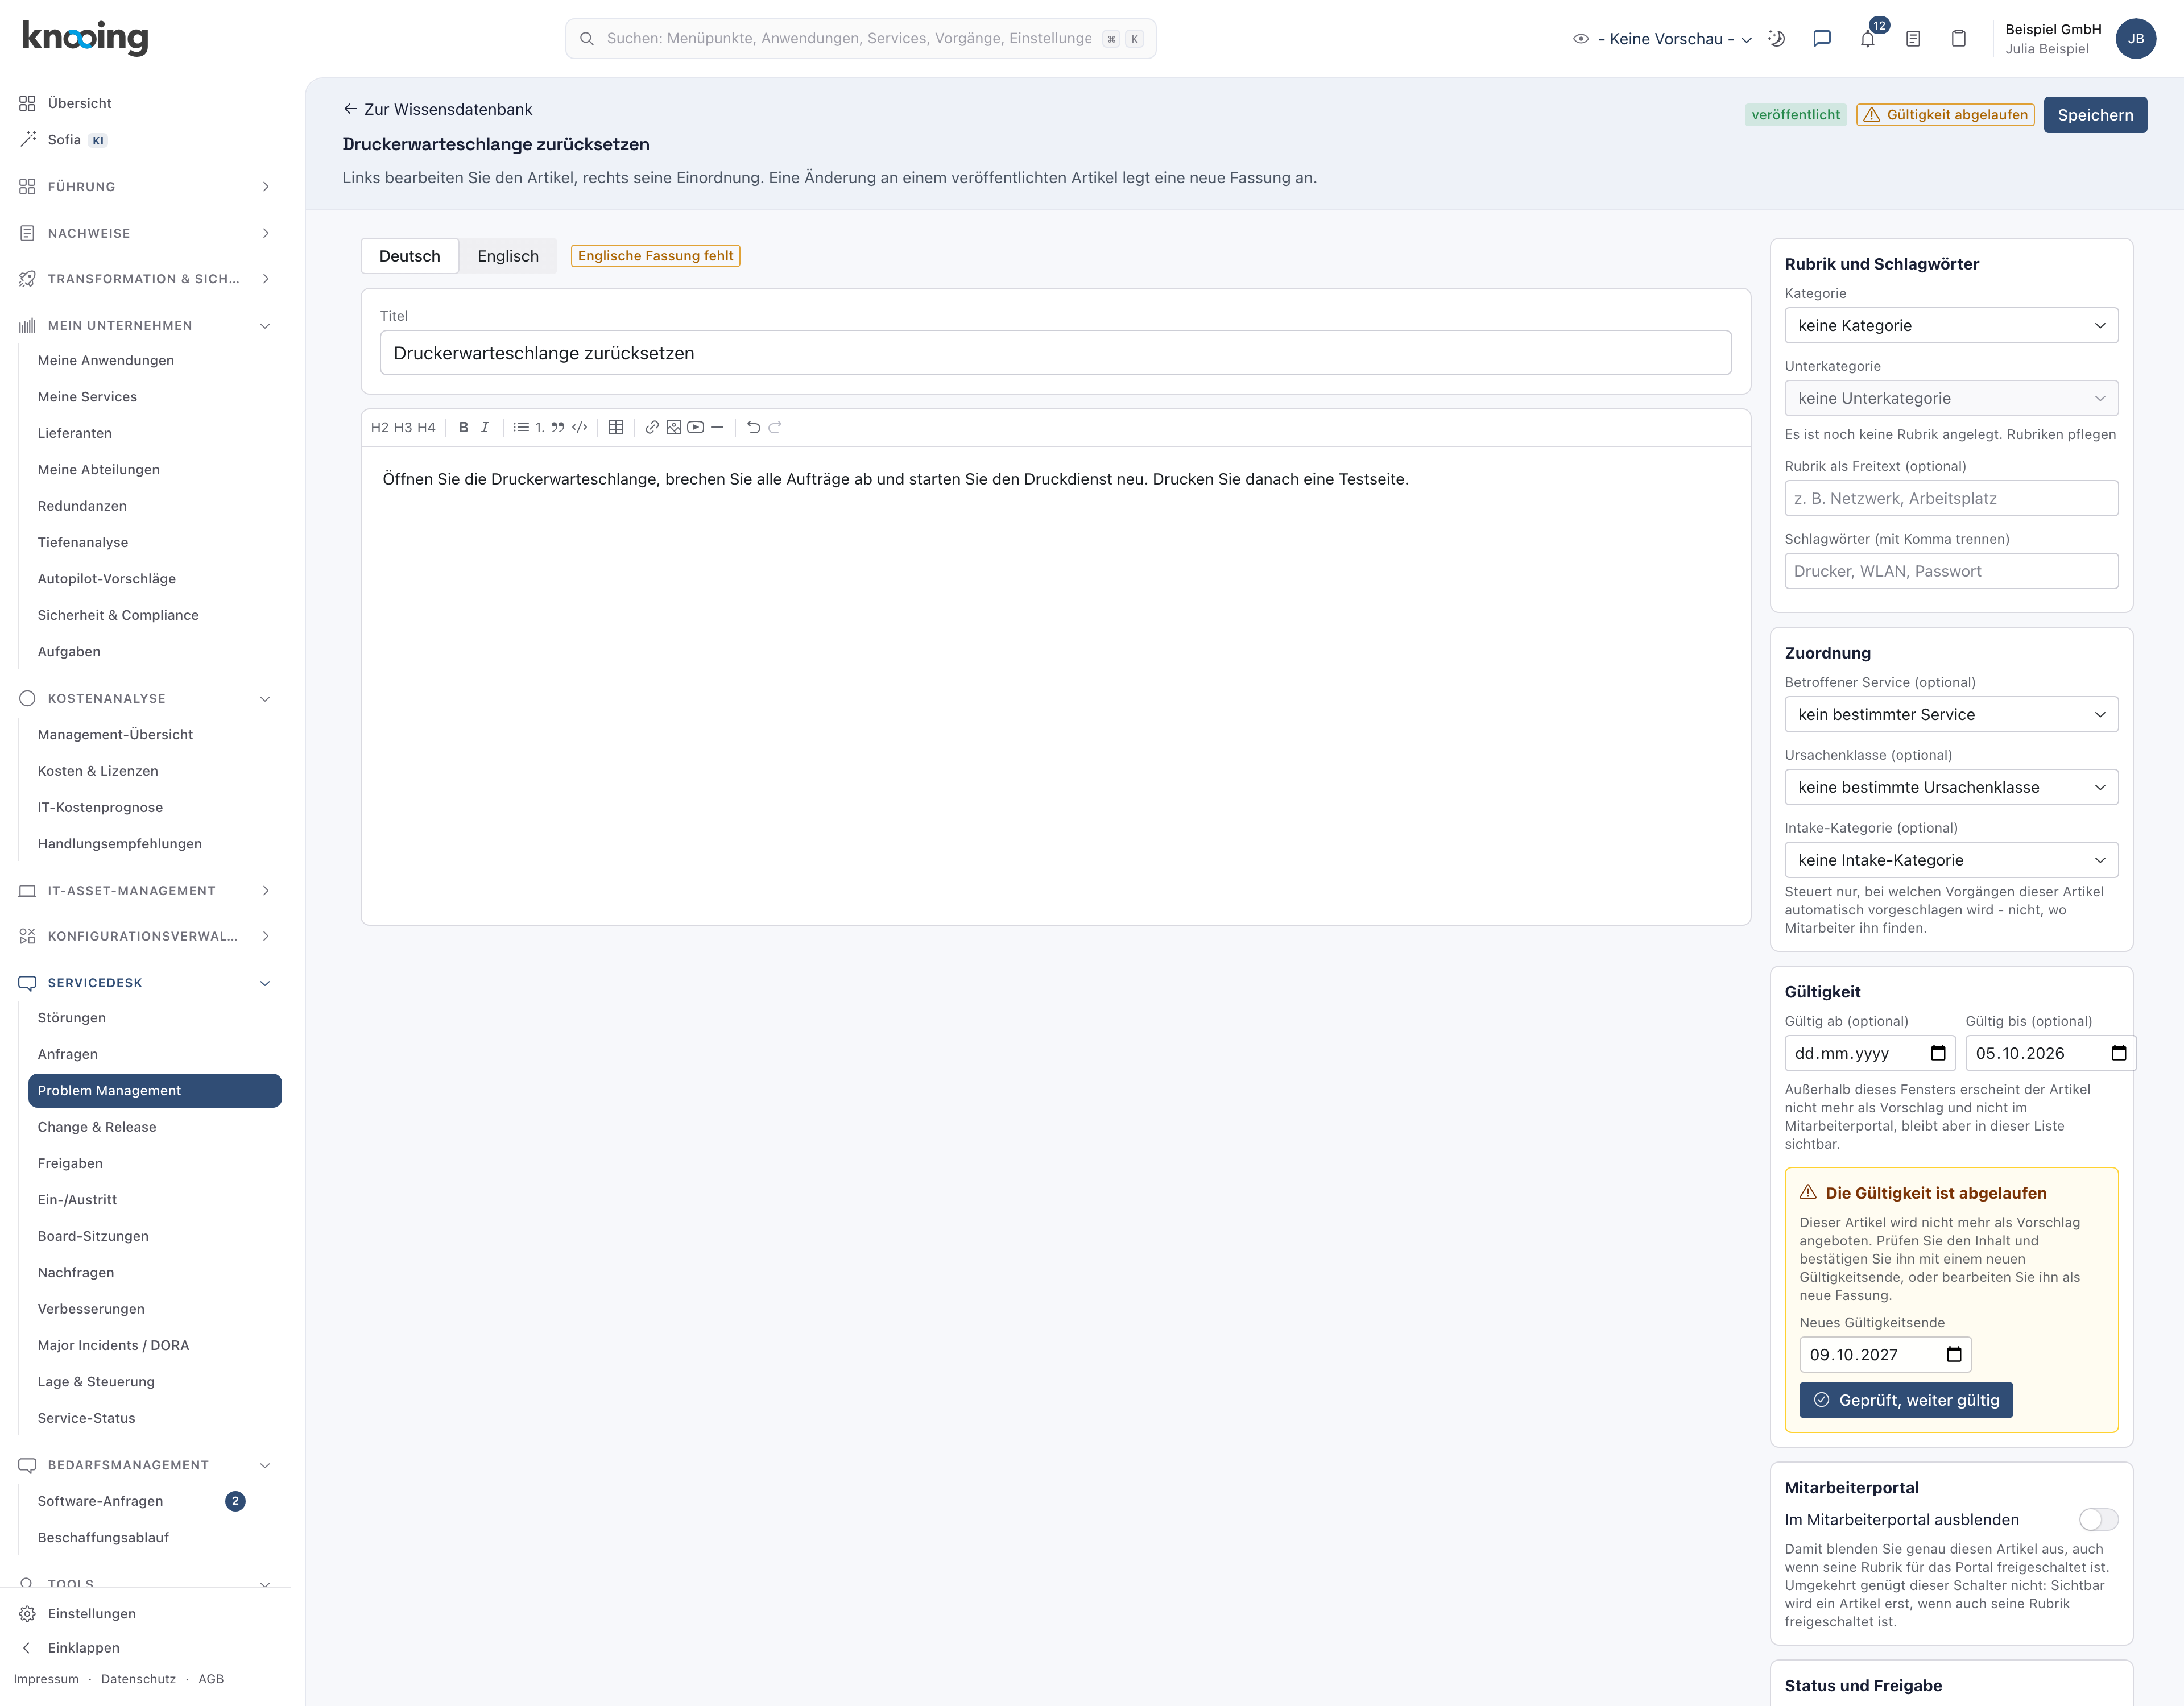Toggle bold formatting in the editor toolbar
Screen dimensions: 2184x1706
(463, 427)
